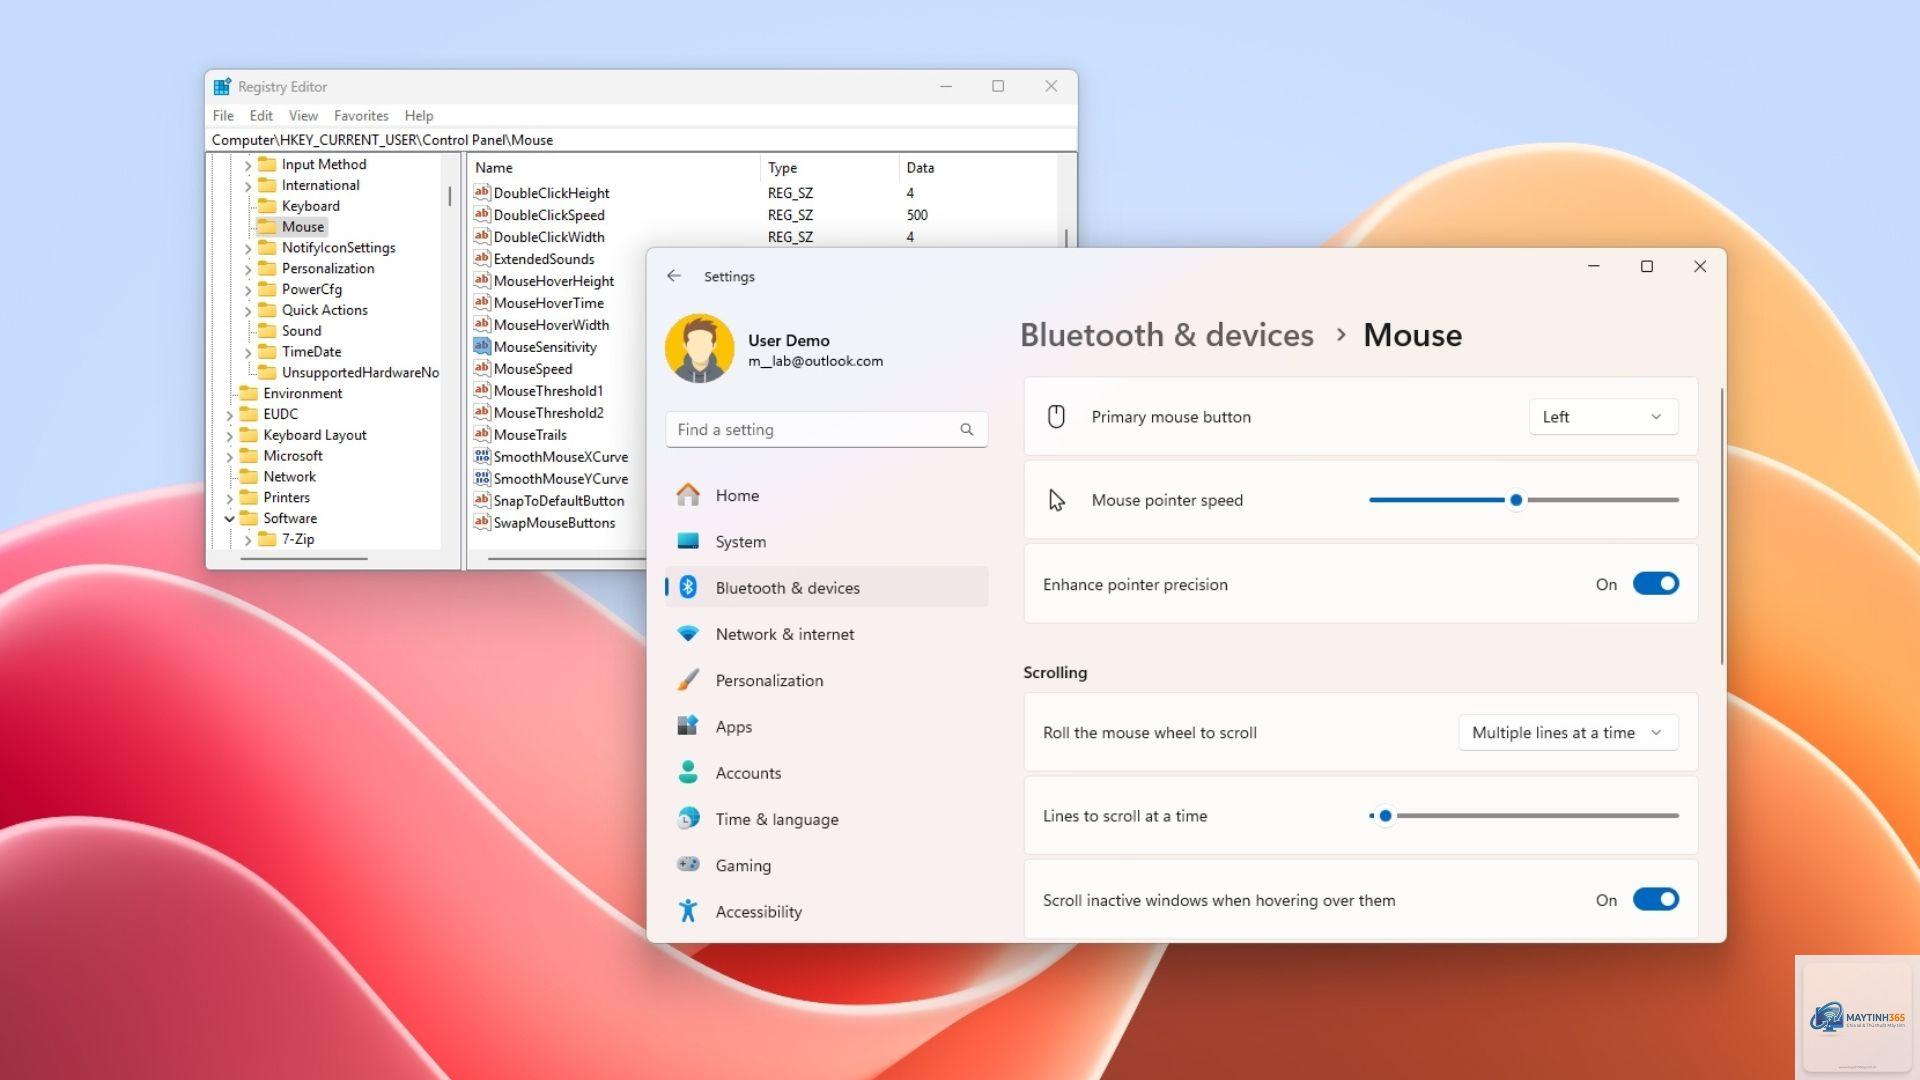Select the Mouse folder in registry tree
This screenshot has width=1920, height=1080.
pos(291,227)
